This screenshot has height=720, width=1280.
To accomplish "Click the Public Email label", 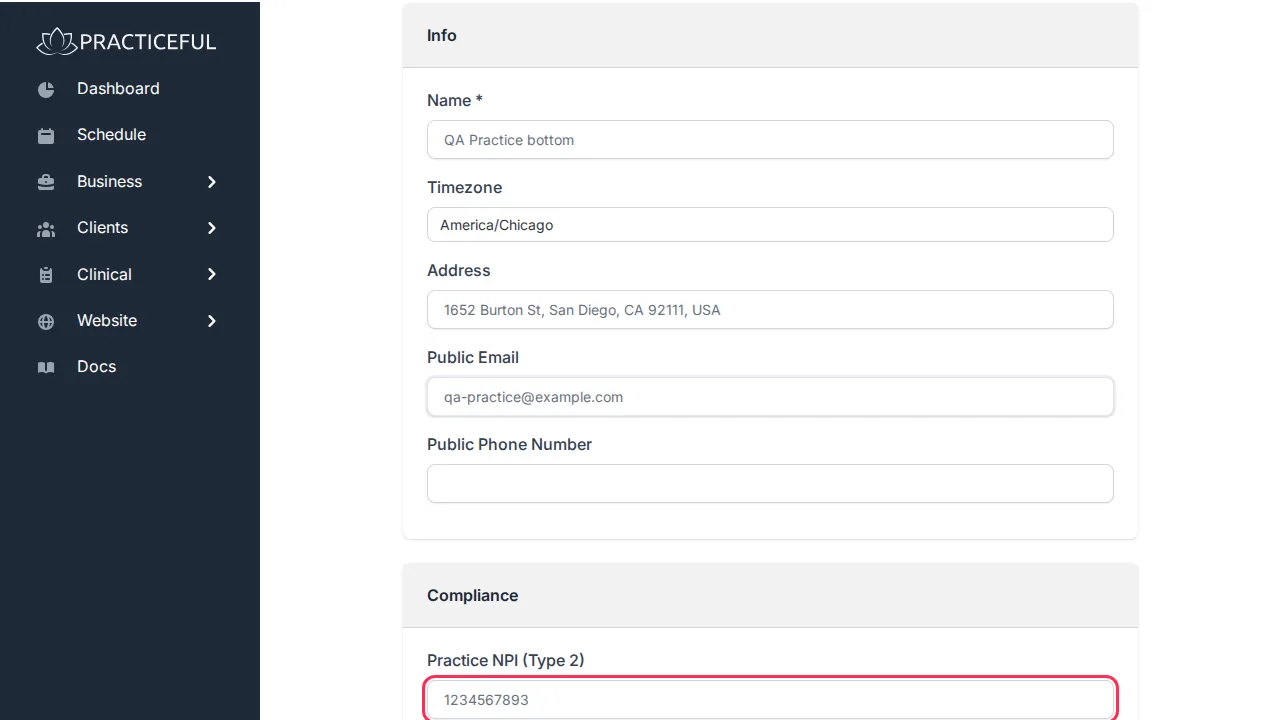I will tap(473, 357).
